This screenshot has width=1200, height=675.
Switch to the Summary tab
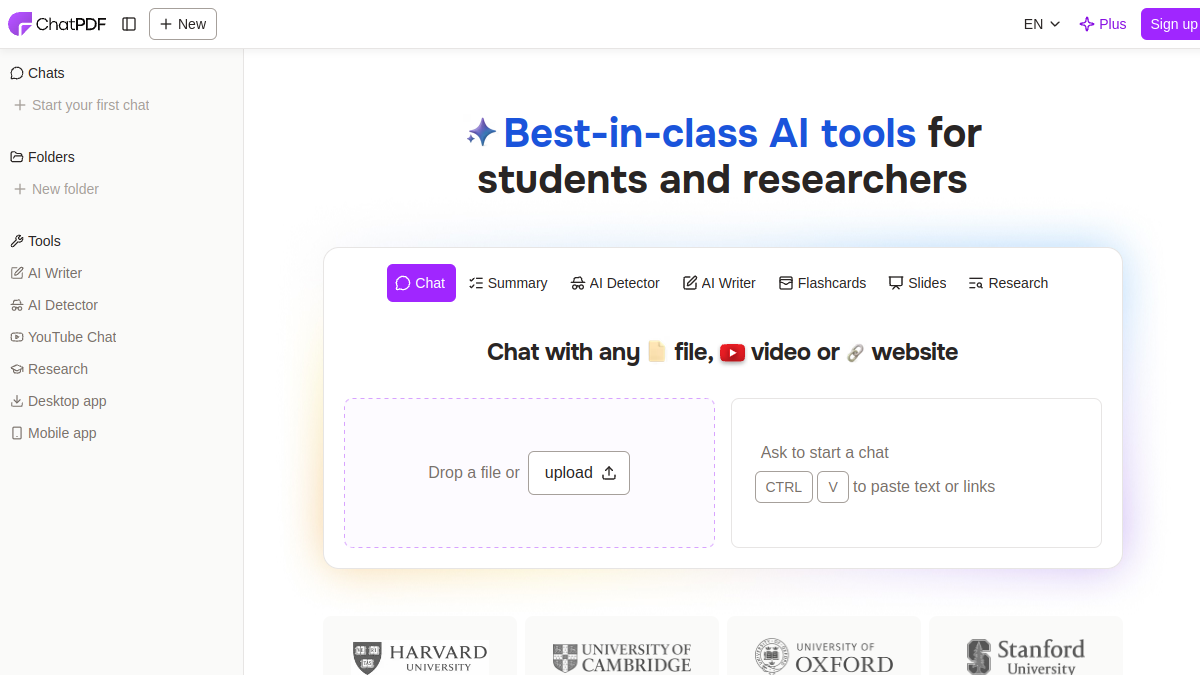508,283
